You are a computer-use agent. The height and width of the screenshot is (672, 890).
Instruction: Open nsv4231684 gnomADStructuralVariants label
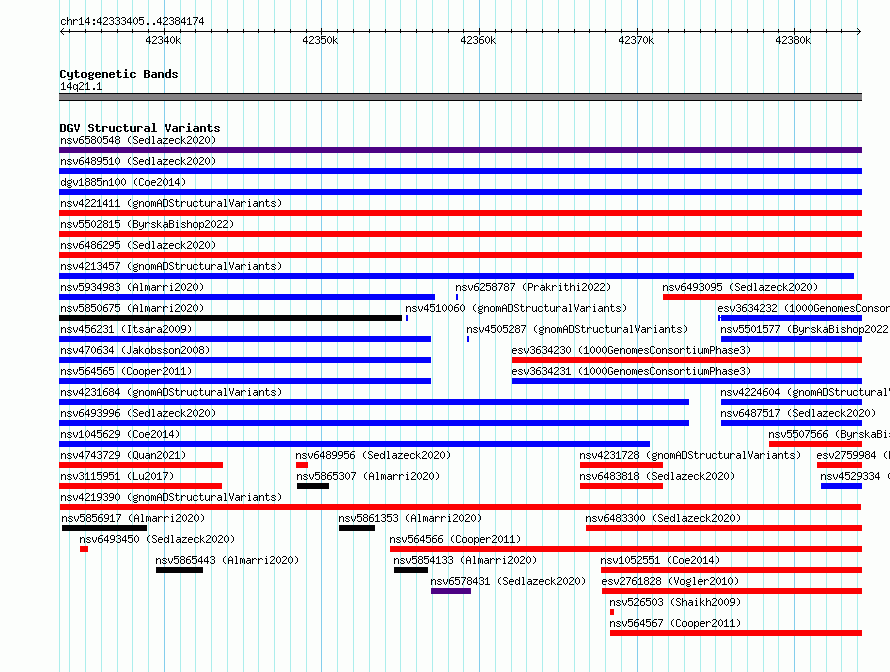tap(171, 392)
